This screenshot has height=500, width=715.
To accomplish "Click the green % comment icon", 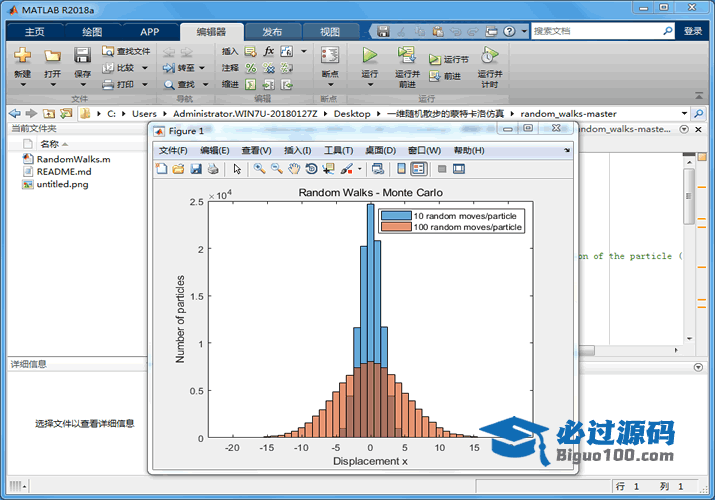I will pyautogui.click(x=250, y=68).
